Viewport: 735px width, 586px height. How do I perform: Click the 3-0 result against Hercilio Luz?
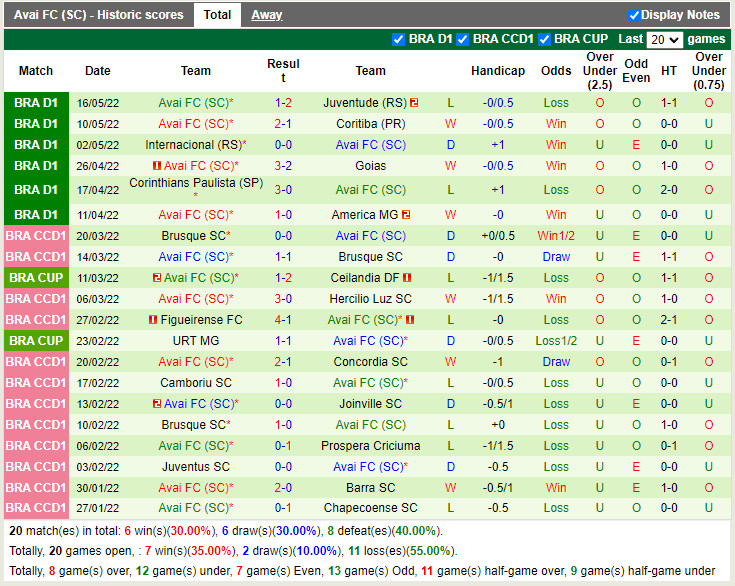283,299
